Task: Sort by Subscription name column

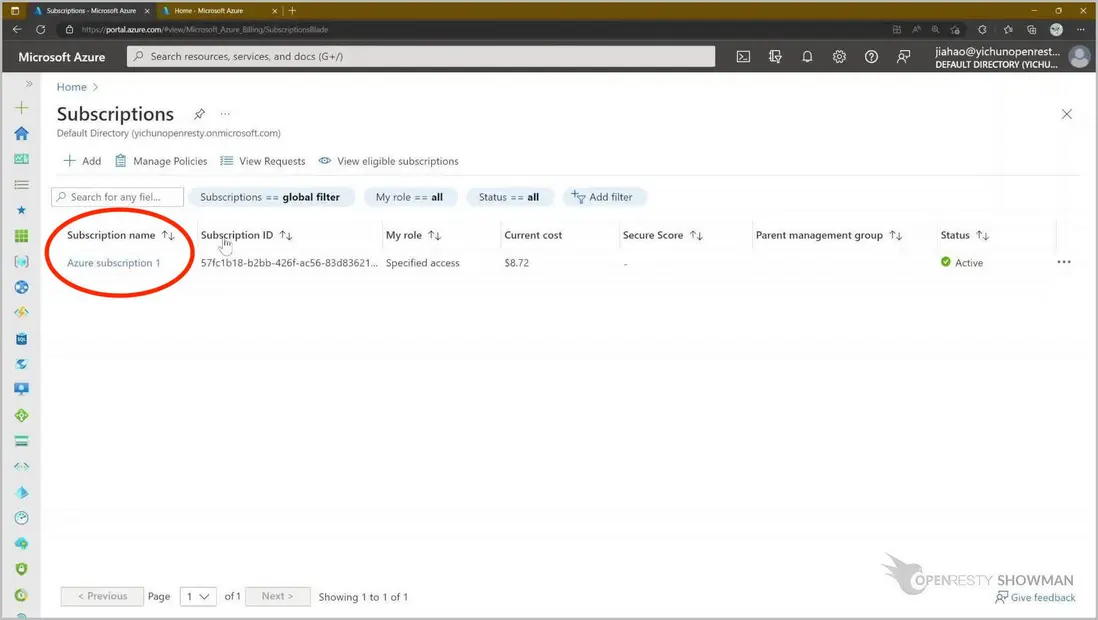Action: [x=120, y=235]
